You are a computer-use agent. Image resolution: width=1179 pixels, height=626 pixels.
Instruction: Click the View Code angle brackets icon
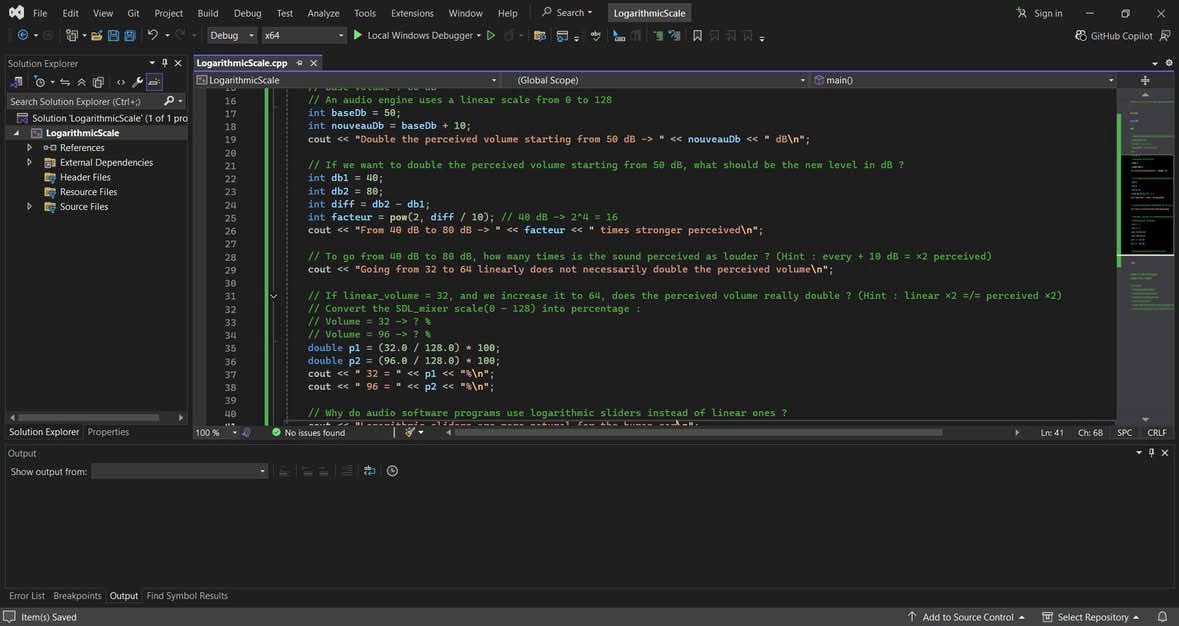[120, 82]
